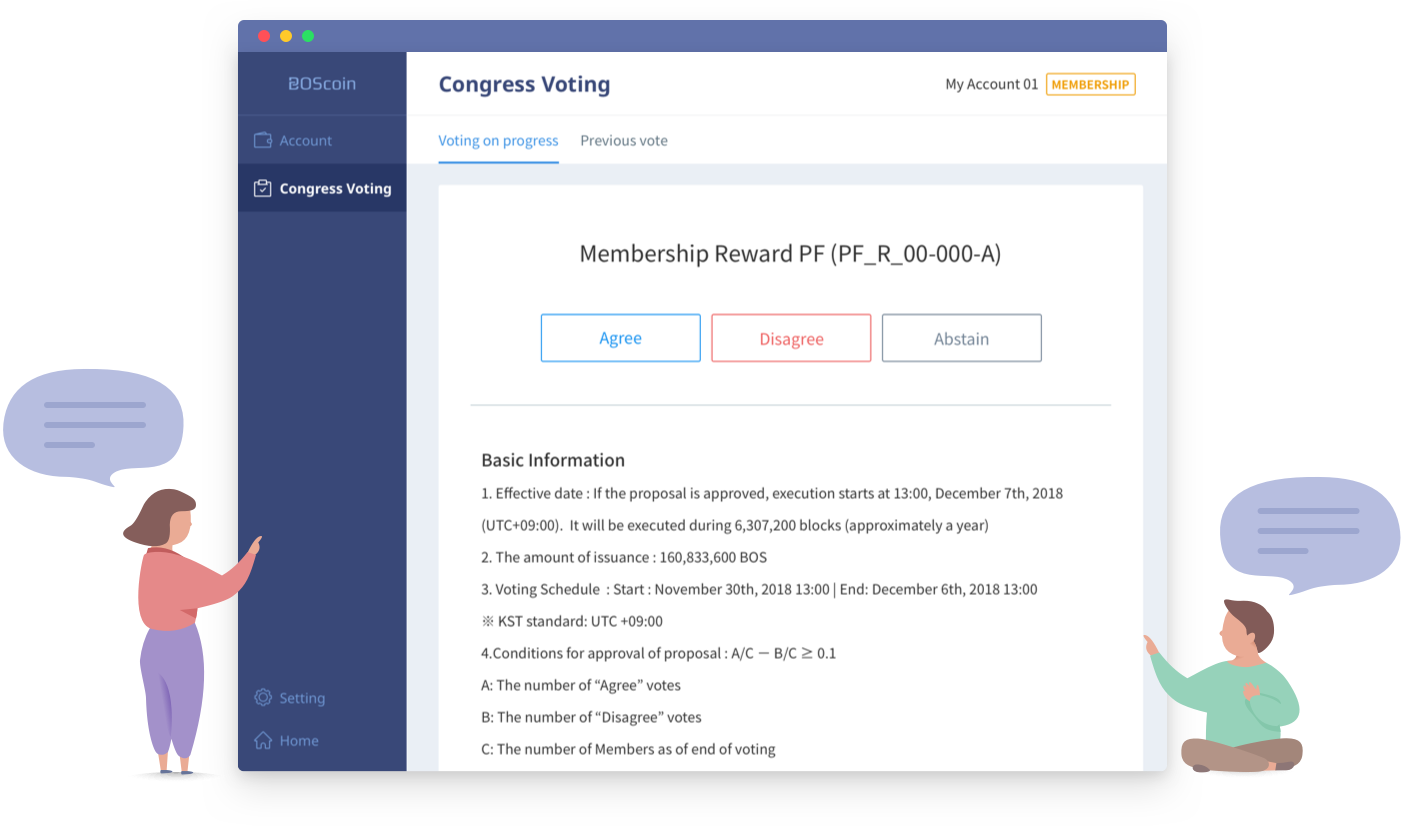
Task: Click the Account wallet icon in sidebar
Action: (263, 140)
